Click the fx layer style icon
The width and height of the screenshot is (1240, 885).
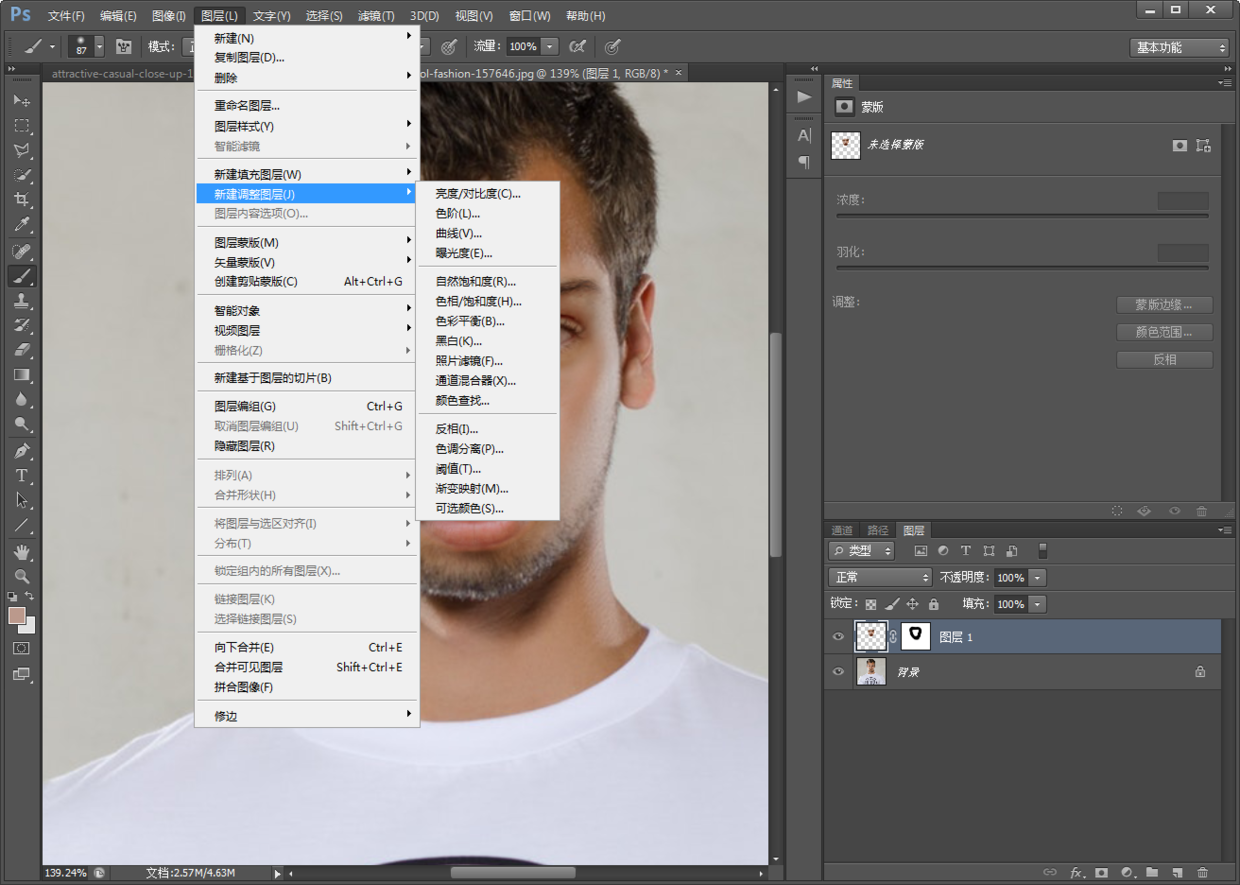[x=1077, y=873]
